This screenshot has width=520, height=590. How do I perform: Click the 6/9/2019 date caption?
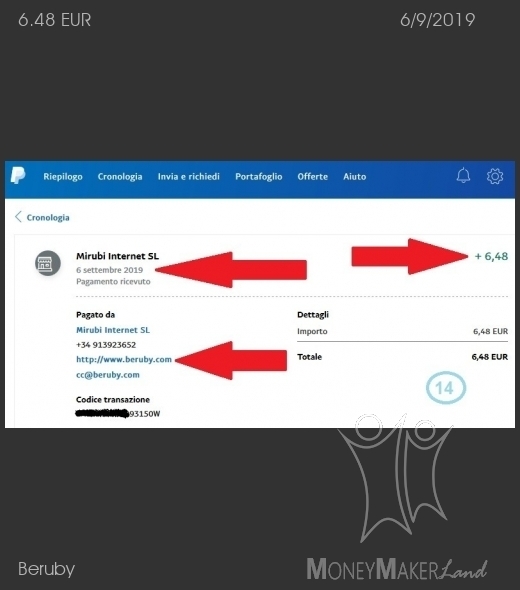(x=438, y=20)
